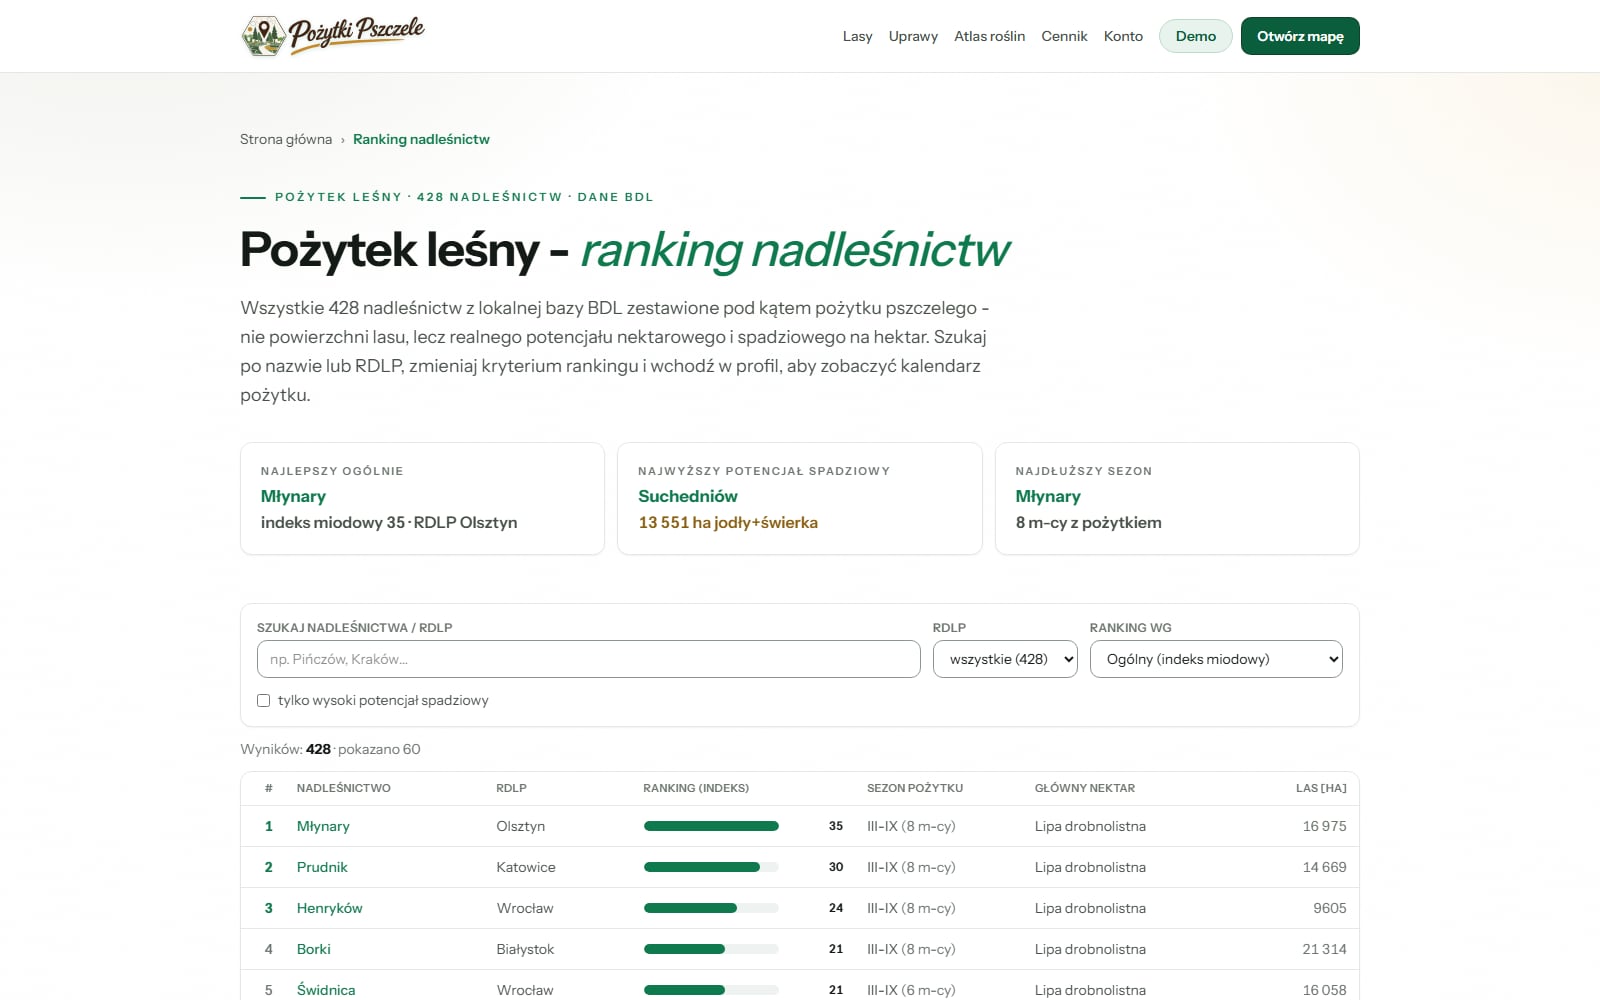
Task: Click the '13 551 ha jodły+świerka' text
Action: pyautogui.click(x=728, y=522)
